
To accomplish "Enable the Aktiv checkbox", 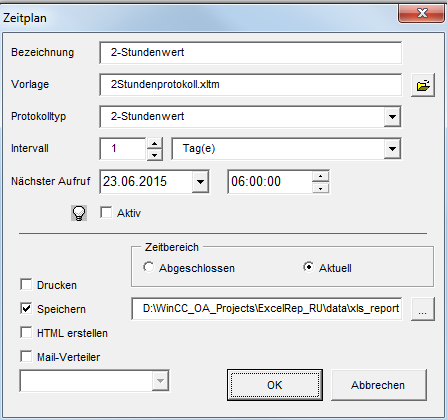I will point(106,213).
